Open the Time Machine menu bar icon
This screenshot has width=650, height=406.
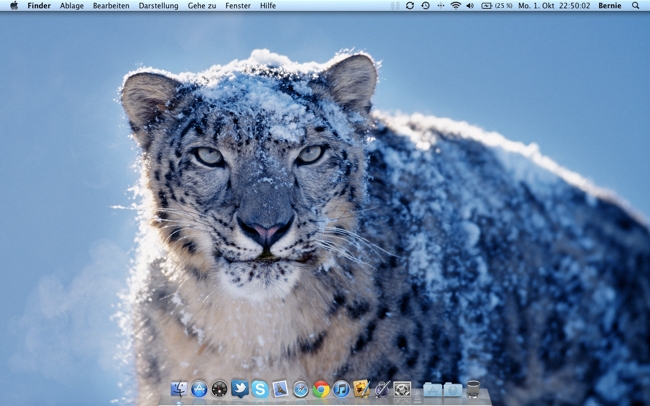tap(425, 6)
